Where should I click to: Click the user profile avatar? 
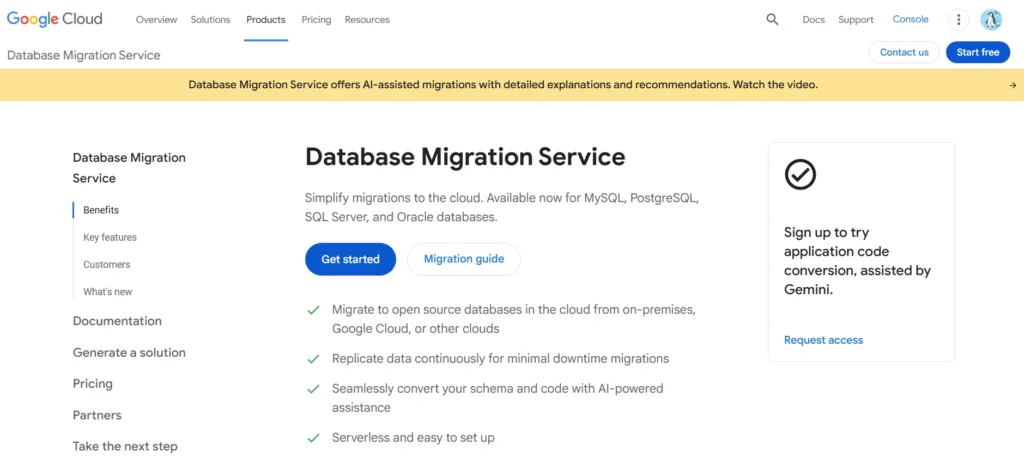click(x=991, y=20)
